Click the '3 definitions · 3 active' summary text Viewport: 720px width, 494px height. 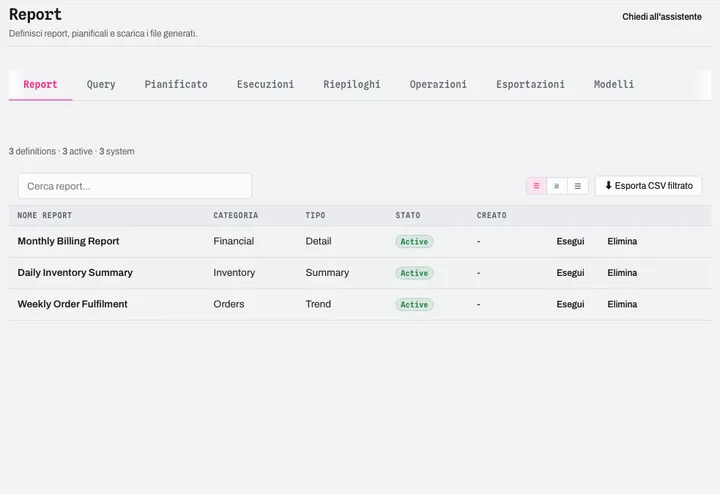point(51,152)
